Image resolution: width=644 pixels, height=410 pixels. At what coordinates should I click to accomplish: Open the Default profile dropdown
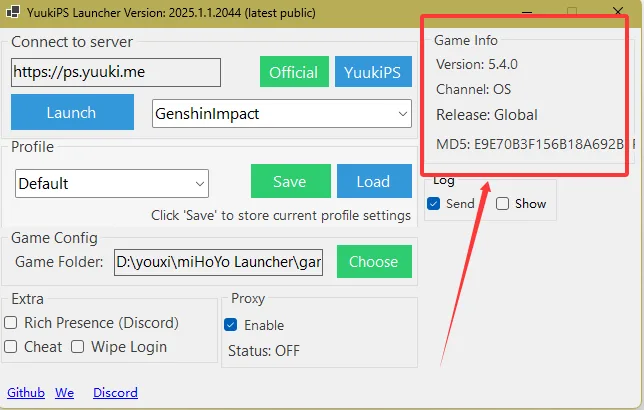coord(112,183)
